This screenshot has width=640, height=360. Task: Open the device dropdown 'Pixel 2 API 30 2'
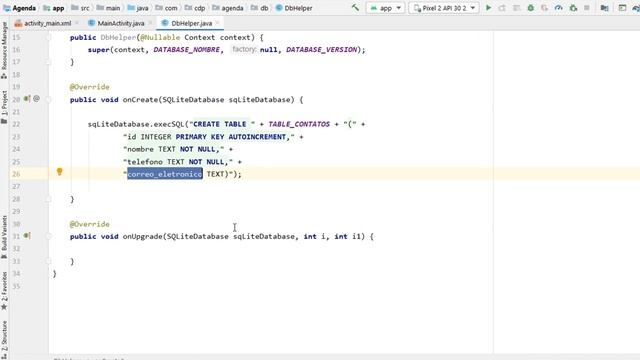(x=444, y=8)
